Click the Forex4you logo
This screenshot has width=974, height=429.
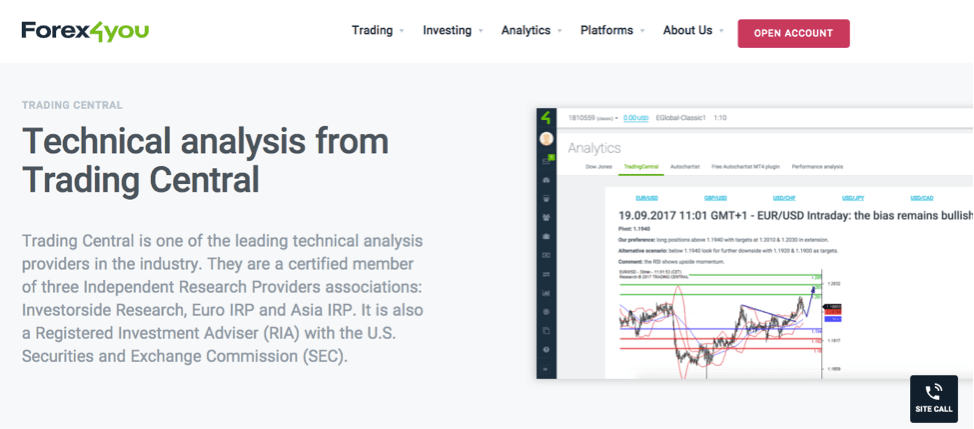85,31
